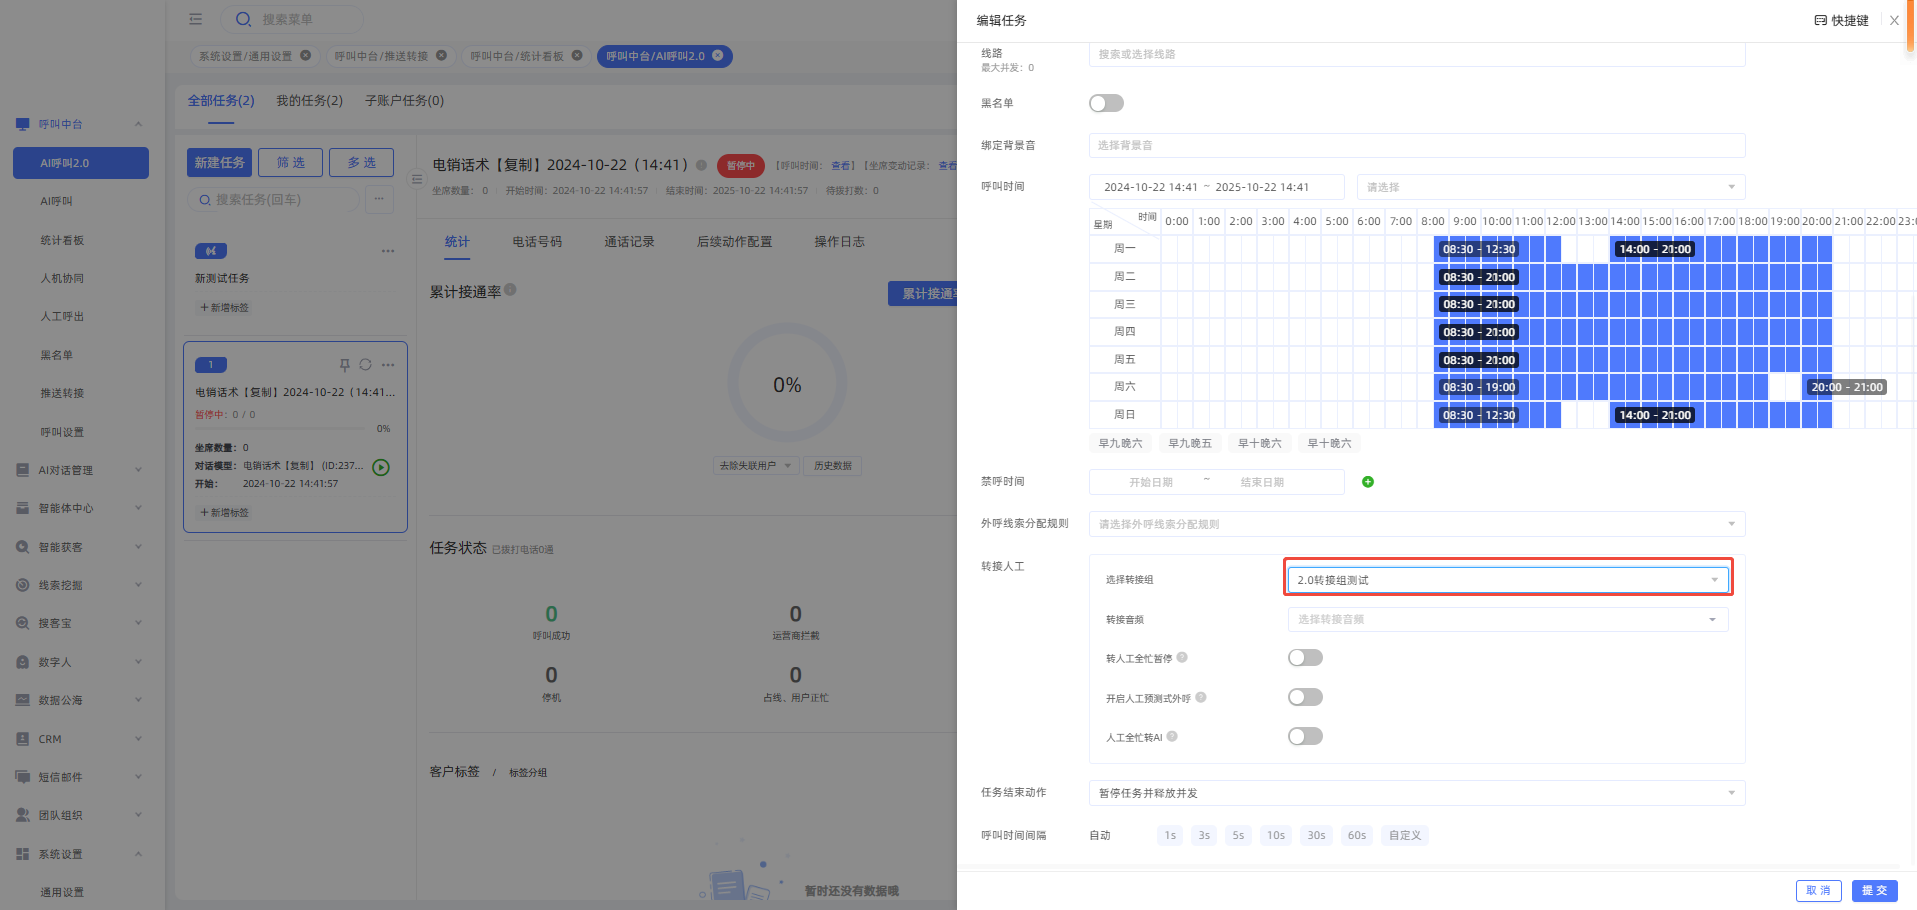Open the 选择转接组 dropdown
Screen dimensions: 1917x910
tap(1508, 580)
